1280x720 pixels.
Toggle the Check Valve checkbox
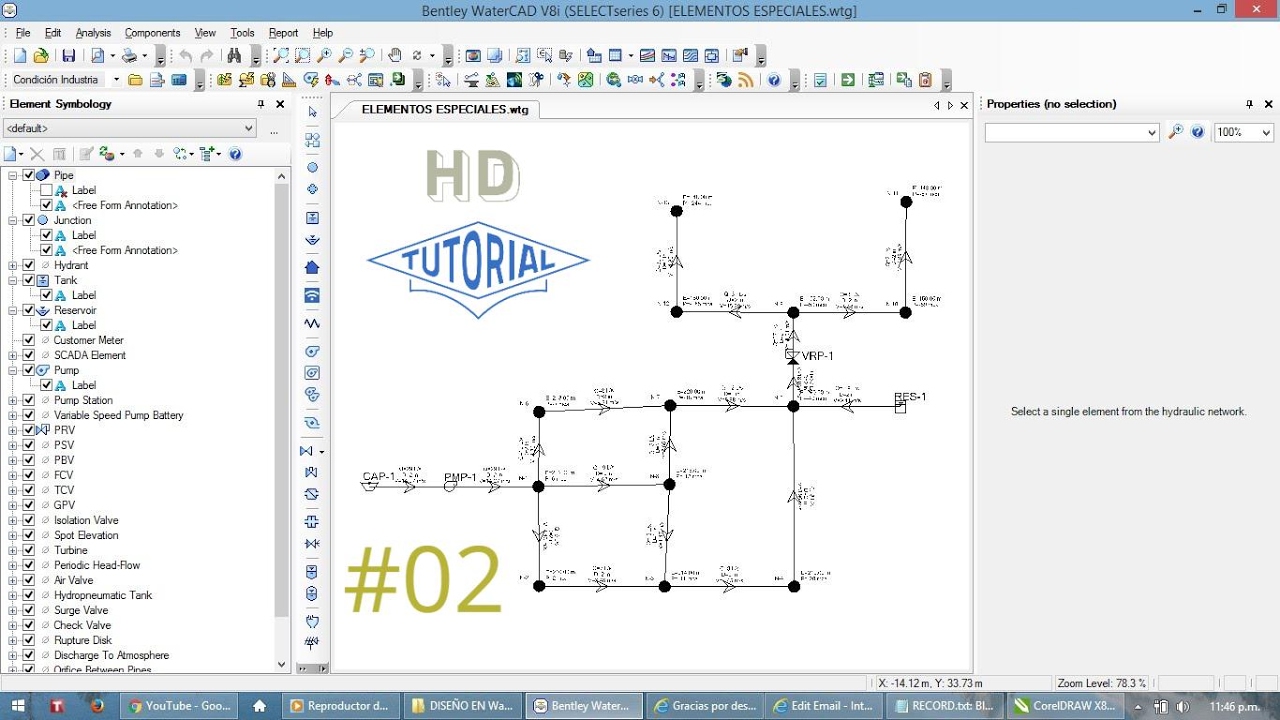pyautogui.click(x=29, y=625)
